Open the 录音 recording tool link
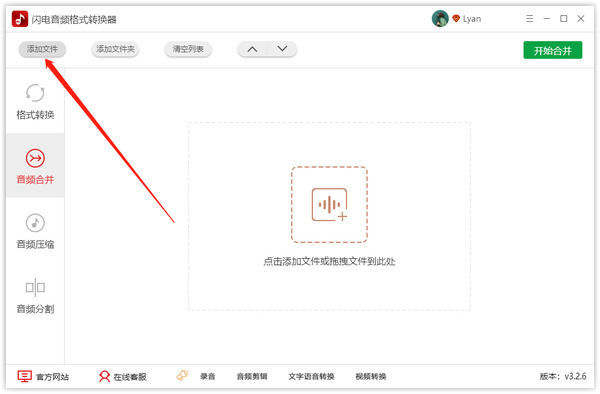Screen dimensions: 600x394 (208, 376)
